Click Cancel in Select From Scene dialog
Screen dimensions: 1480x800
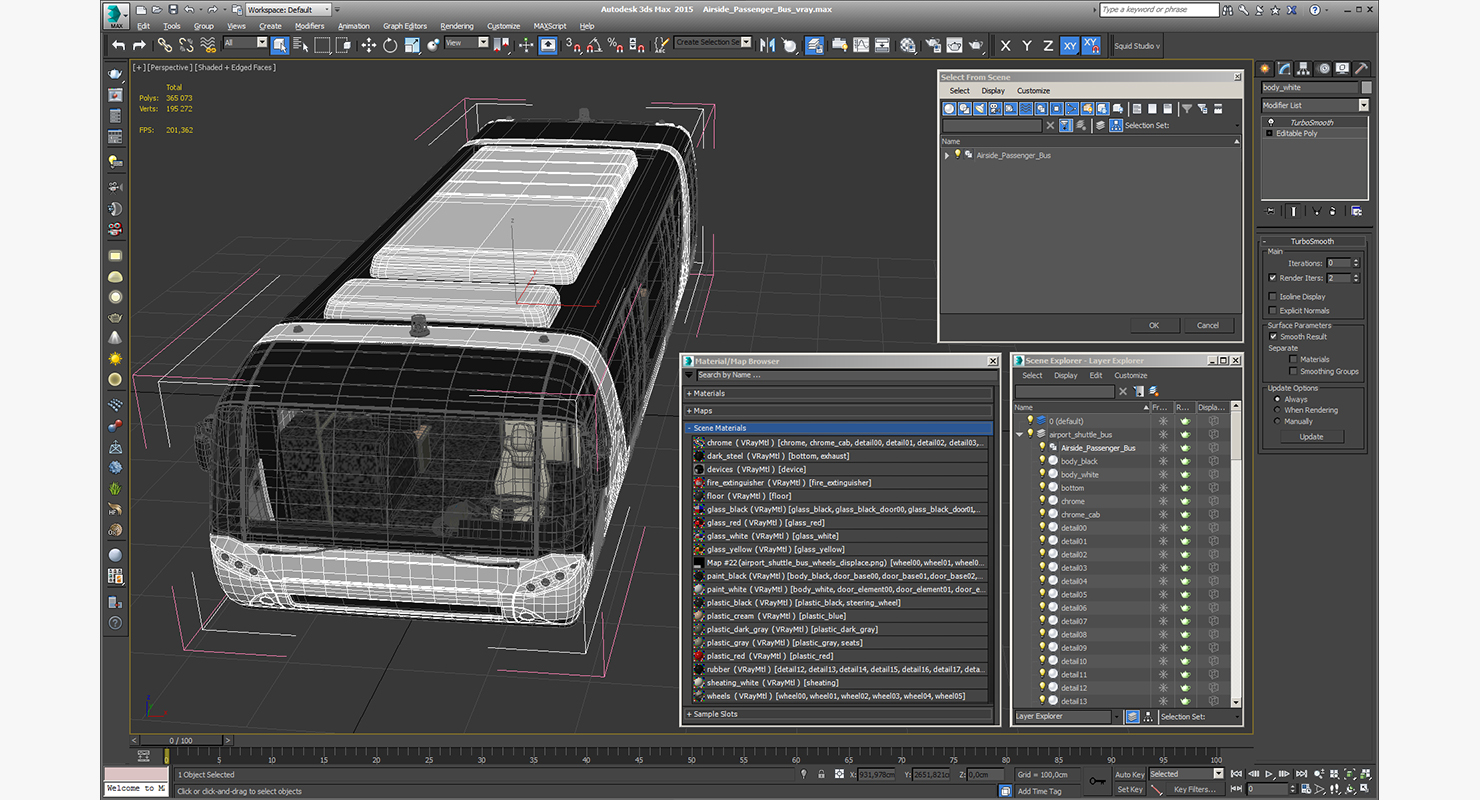pyautogui.click(x=1208, y=325)
